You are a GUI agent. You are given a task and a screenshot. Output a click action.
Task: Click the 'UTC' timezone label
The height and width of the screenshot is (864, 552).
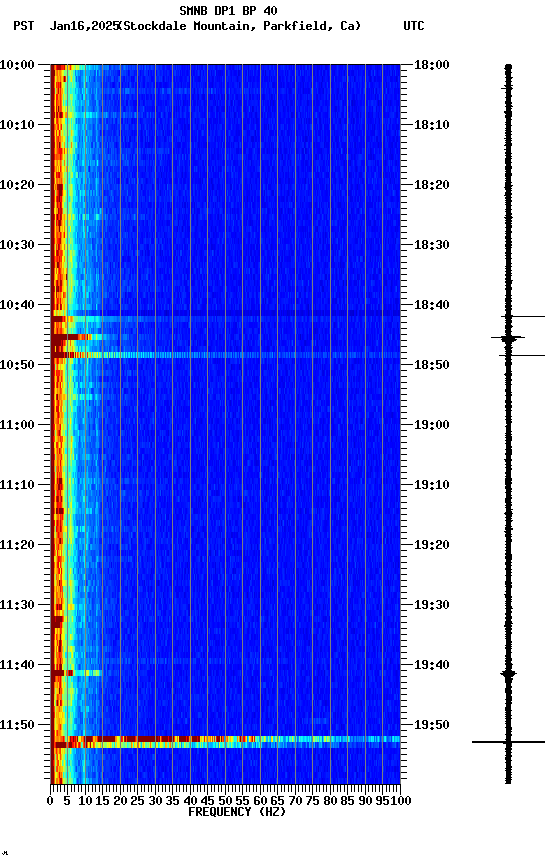414,26
